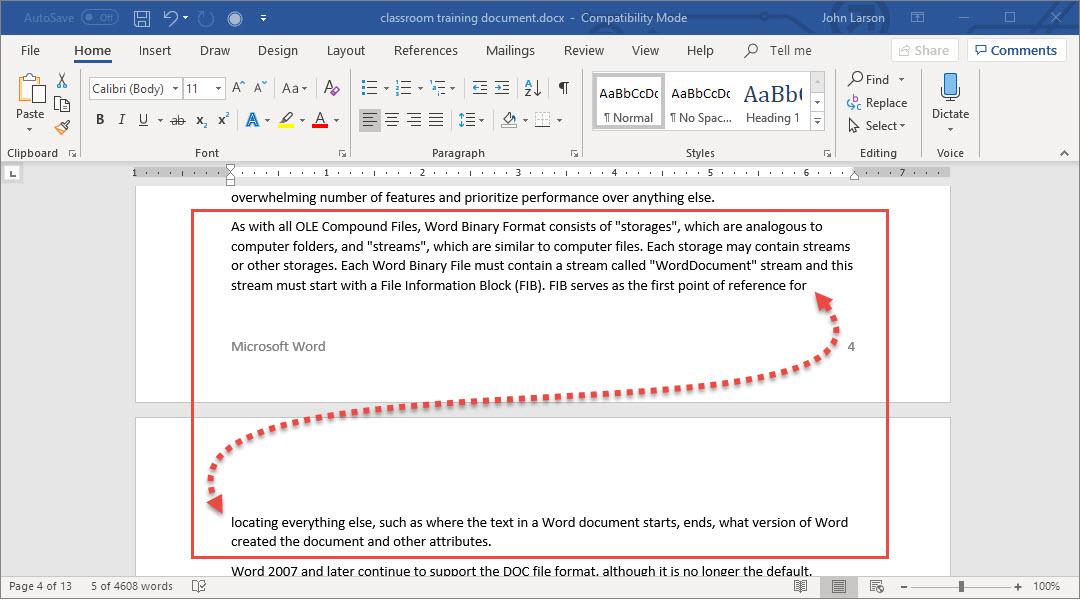Click the Comments button
The image size is (1080, 600).
pos(1015,50)
